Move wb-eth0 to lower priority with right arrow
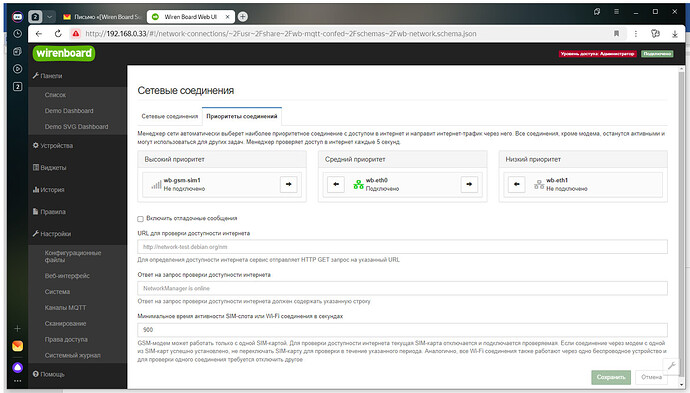This screenshot has height=393, width=690. [x=469, y=184]
